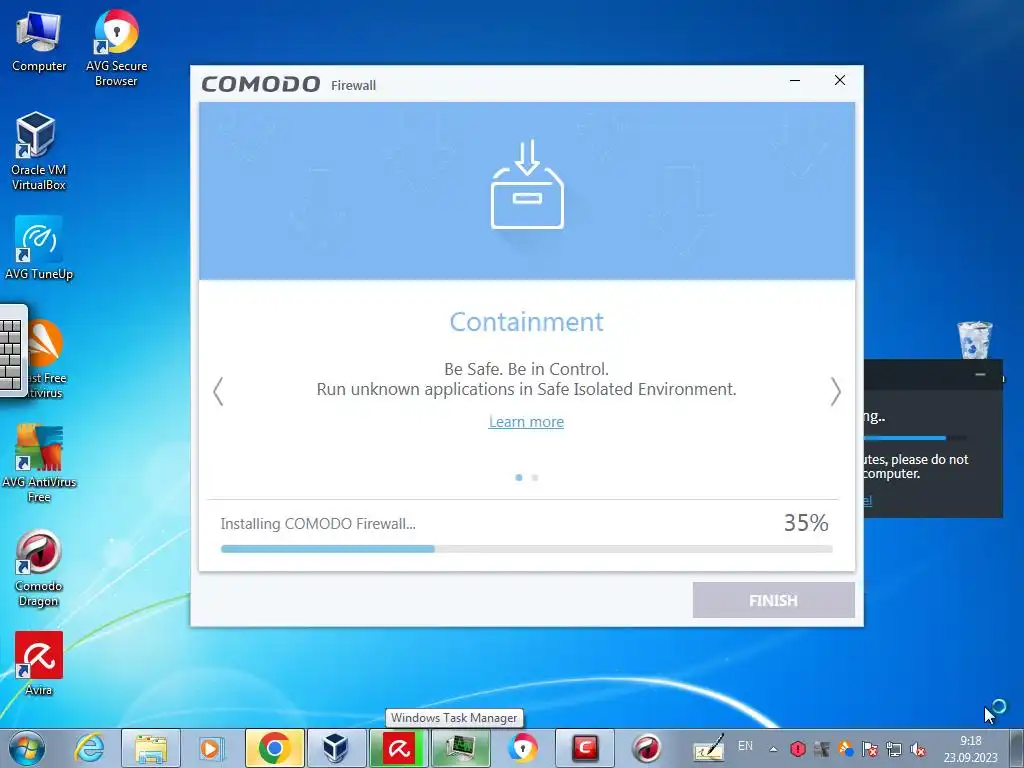This screenshot has width=1024, height=768.
Task: Open AVG AntiVirus Free desktop shortcut
Action: point(39,463)
